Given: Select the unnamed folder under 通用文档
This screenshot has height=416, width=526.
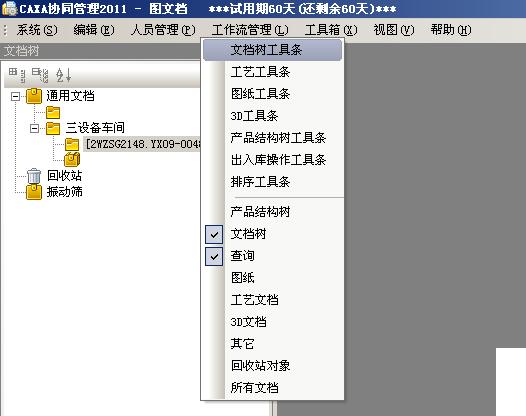Looking at the screenshot, I should tap(53, 112).
